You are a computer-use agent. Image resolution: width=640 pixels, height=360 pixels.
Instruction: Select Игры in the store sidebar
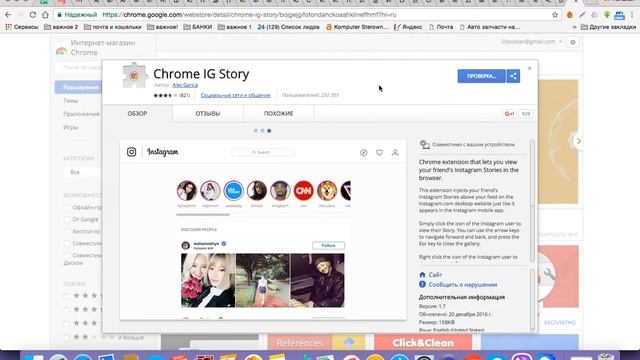[x=71, y=127]
